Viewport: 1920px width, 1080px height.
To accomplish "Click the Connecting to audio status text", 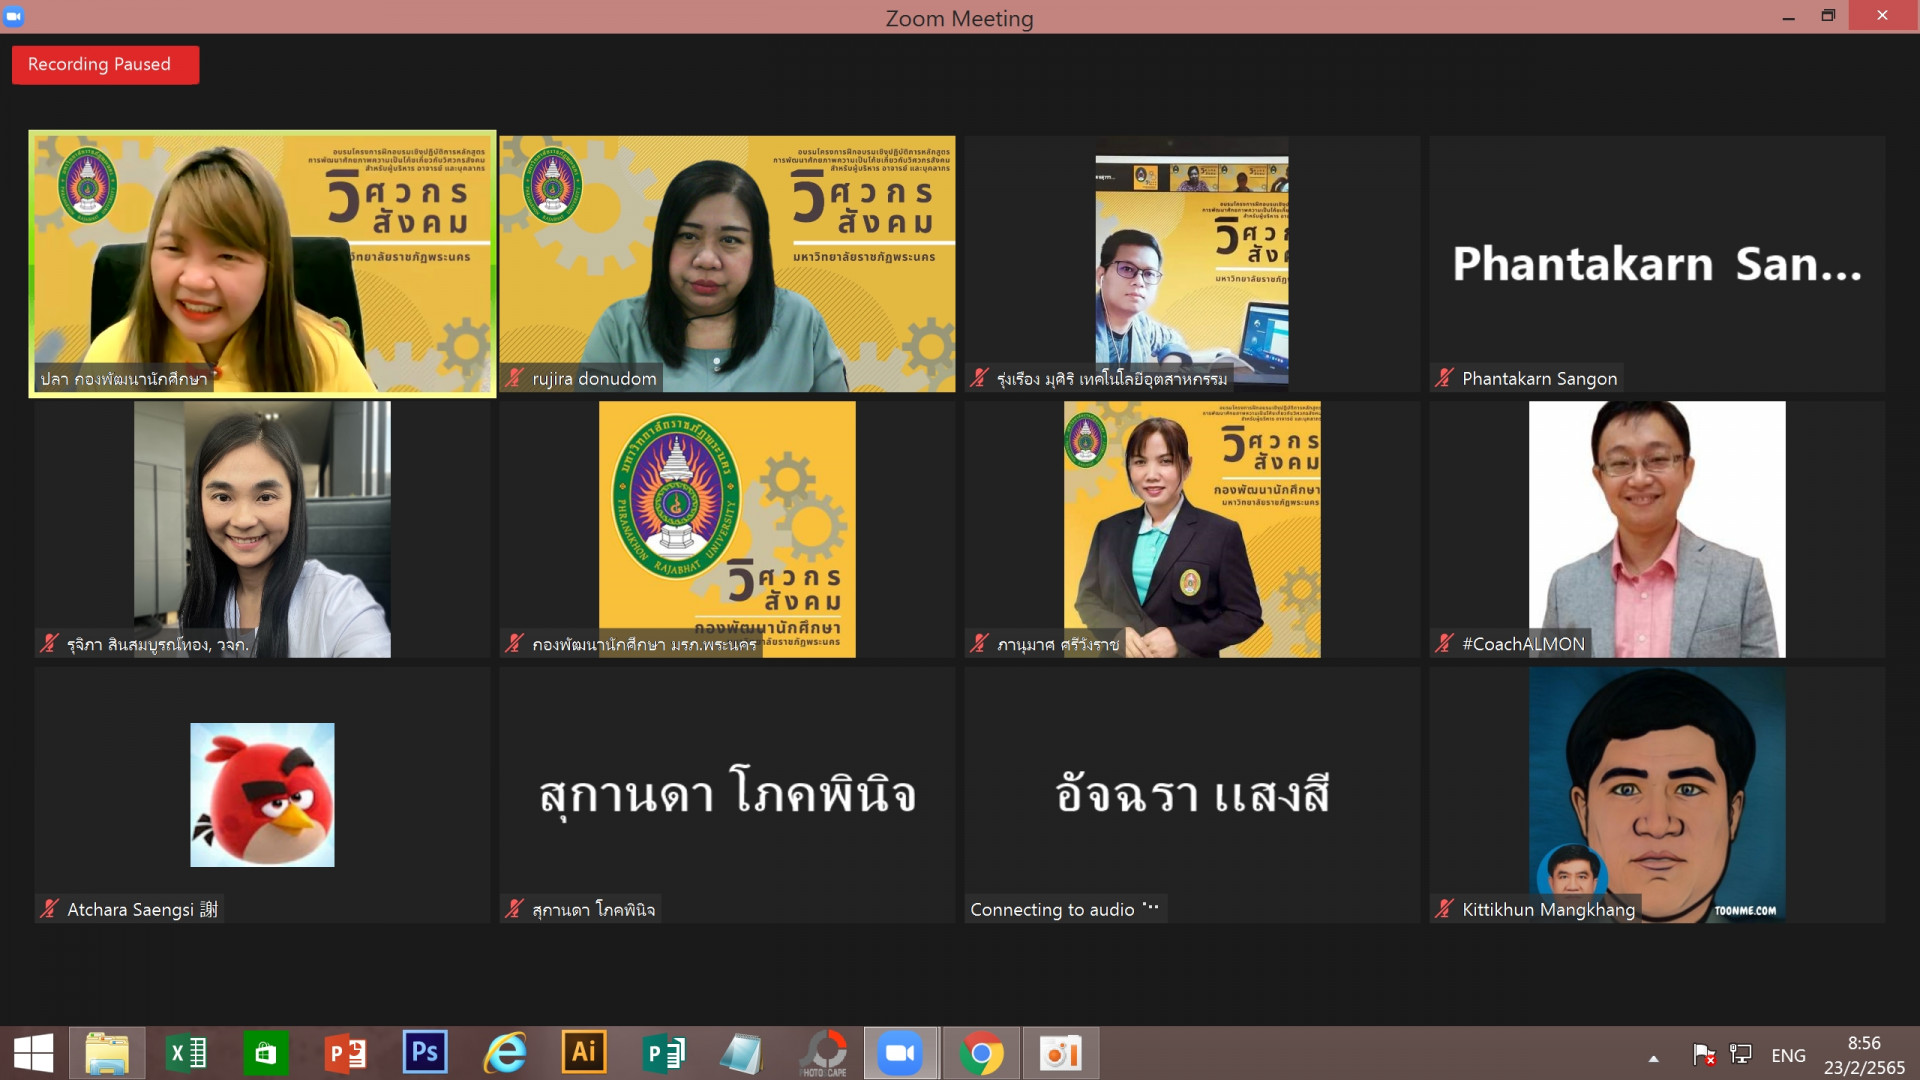I will [1052, 909].
